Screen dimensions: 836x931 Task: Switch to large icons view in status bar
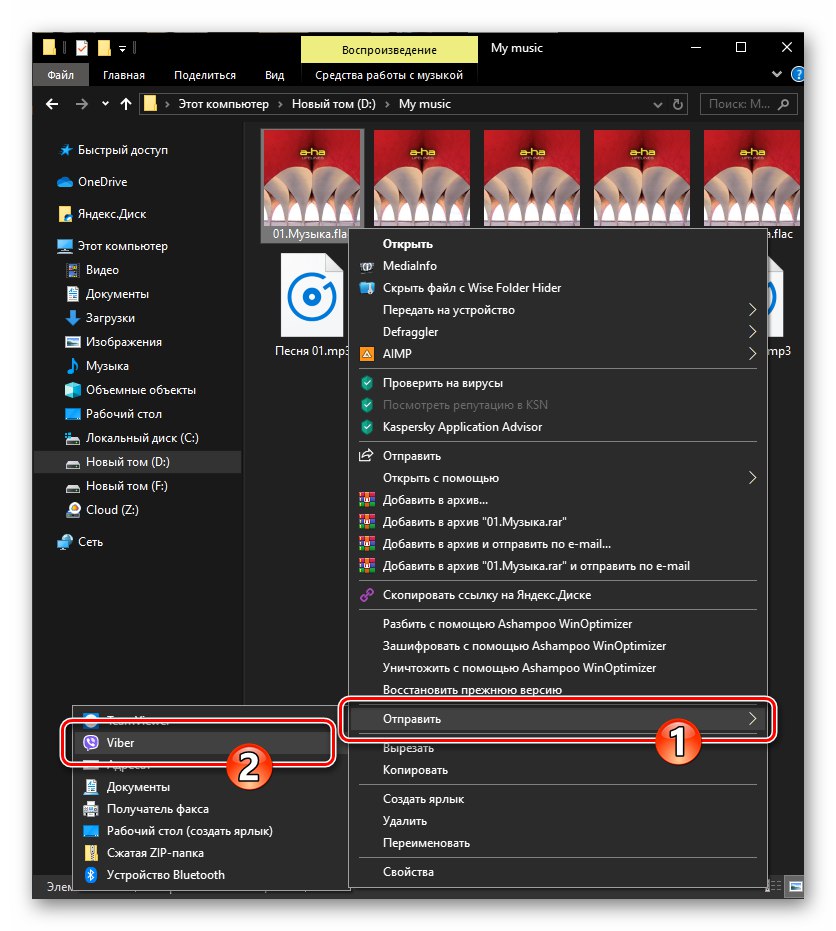[796, 886]
